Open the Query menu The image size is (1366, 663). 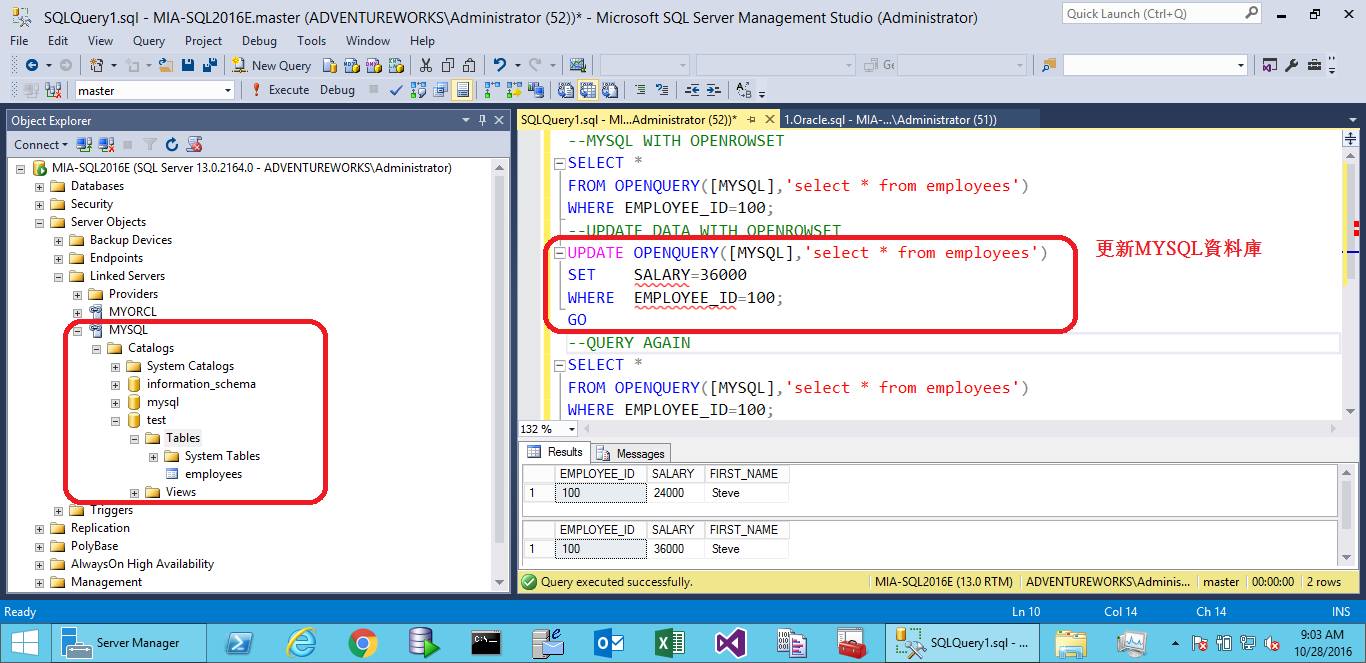click(x=149, y=41)
